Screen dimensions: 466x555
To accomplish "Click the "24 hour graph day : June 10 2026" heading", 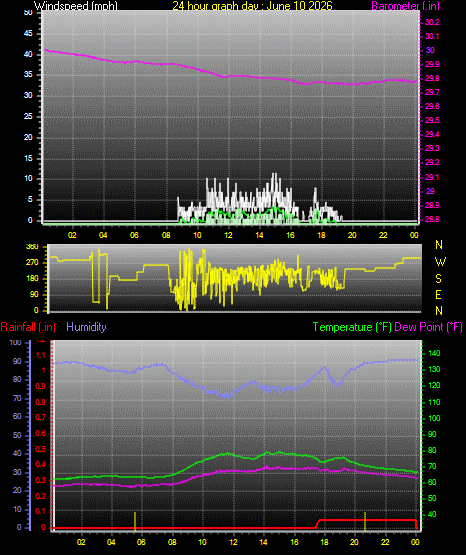I will pyautogui.click(x=252, y=5).
